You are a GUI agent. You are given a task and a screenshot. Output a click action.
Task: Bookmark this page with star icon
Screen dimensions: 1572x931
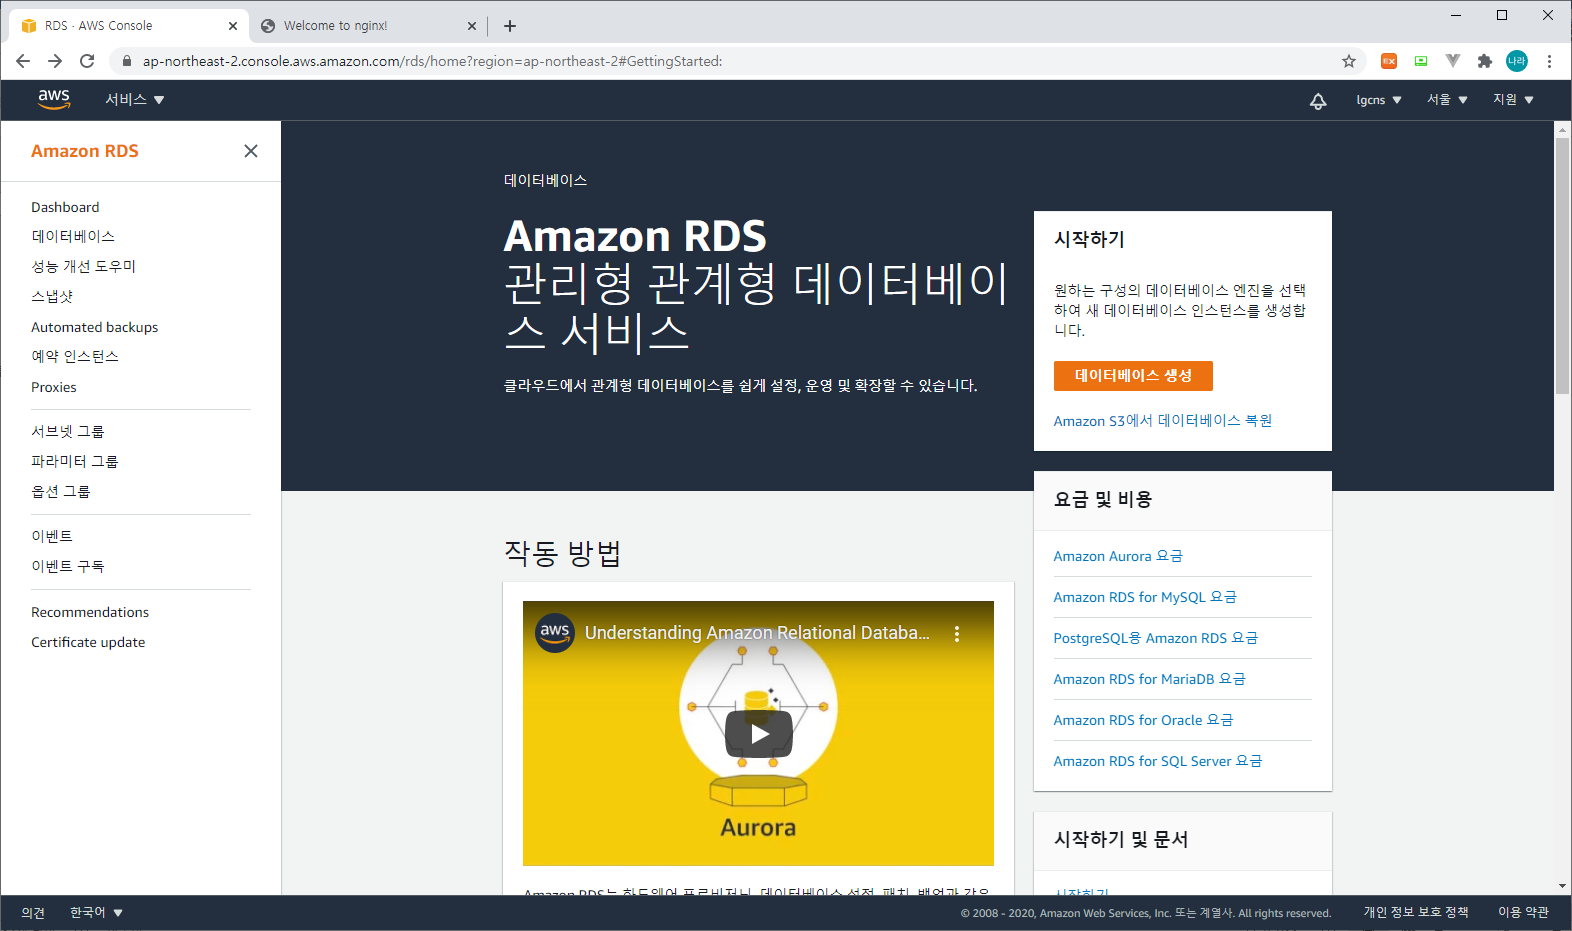point(1349,61)
